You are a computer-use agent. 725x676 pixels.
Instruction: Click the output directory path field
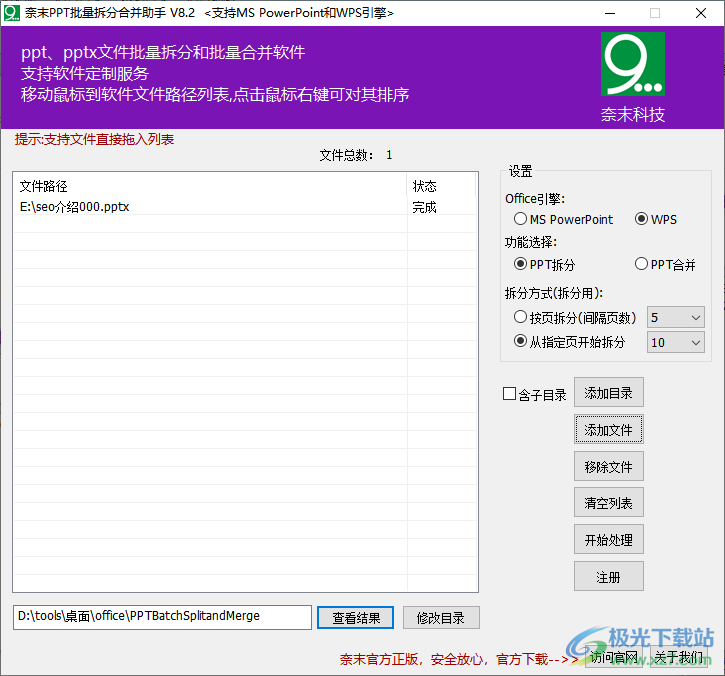[162, 617]
